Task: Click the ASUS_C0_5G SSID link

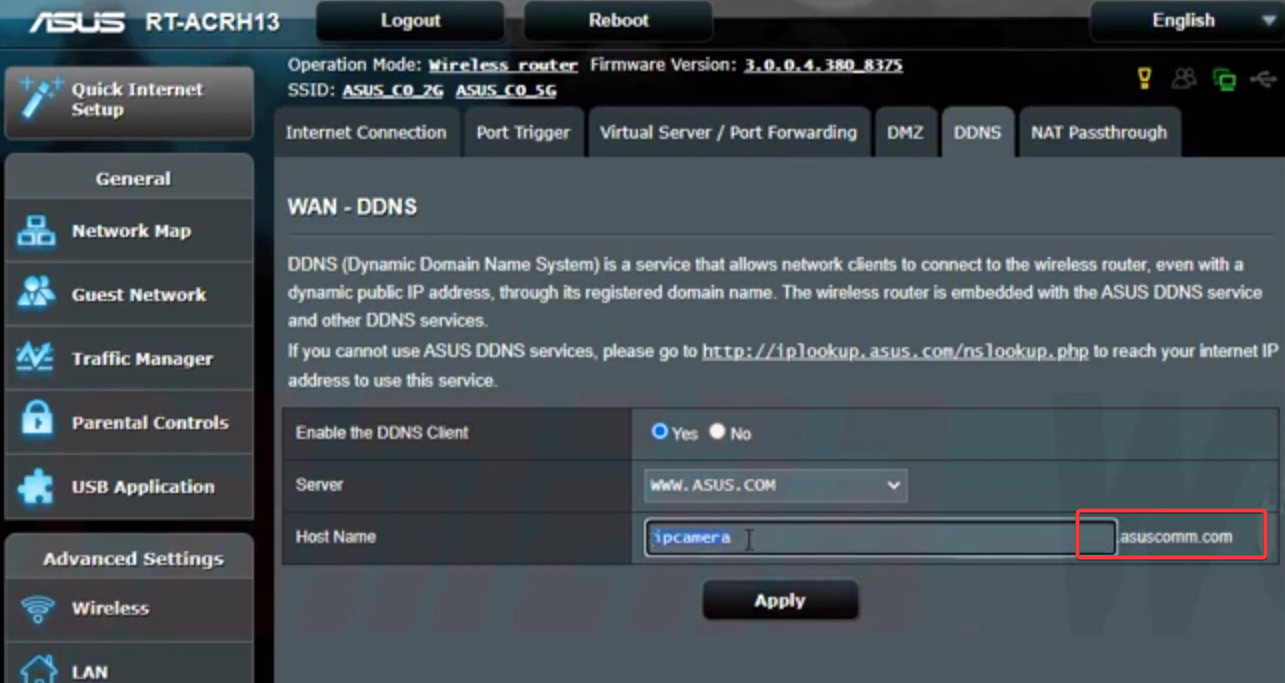Action: coord(506,90)
